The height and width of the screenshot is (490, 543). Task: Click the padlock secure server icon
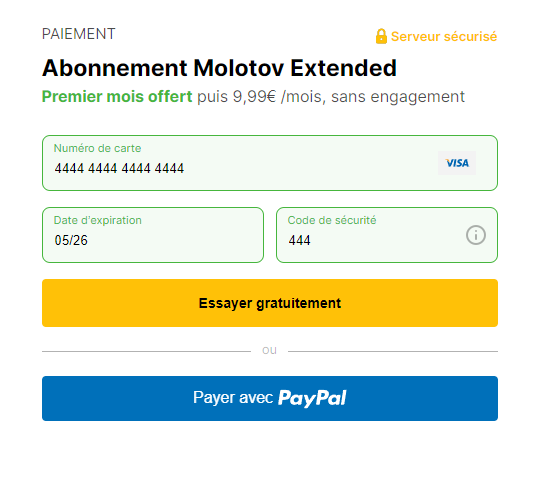381,36
